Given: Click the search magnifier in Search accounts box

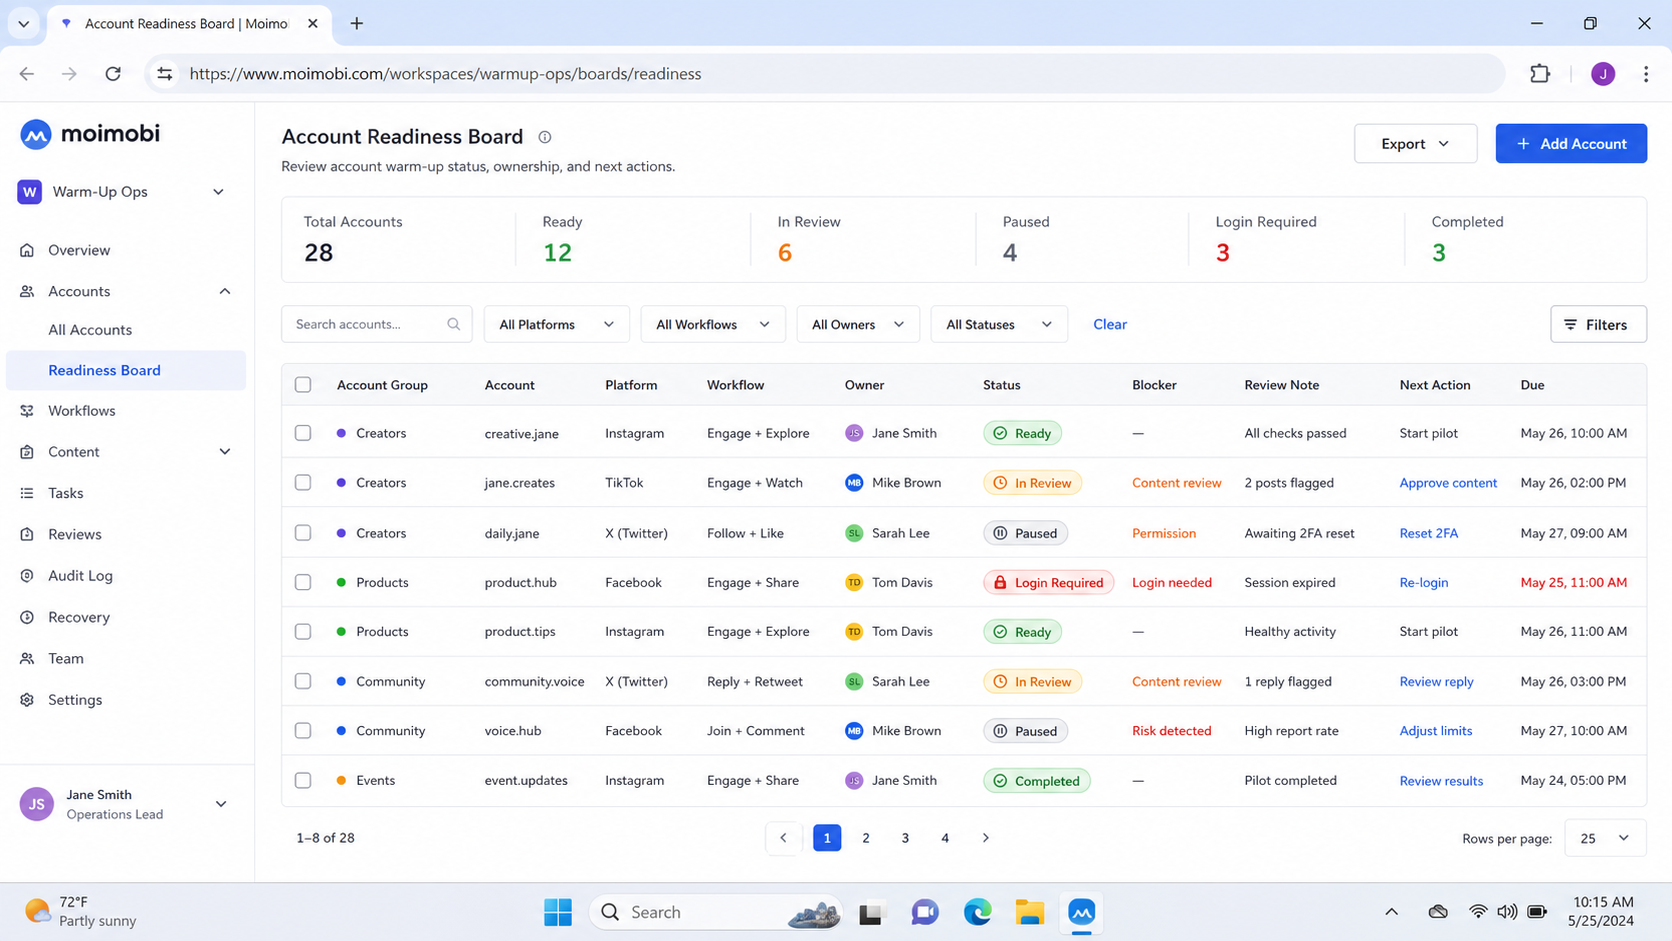Looking at the screenshot, I should [x=454, y=324].
